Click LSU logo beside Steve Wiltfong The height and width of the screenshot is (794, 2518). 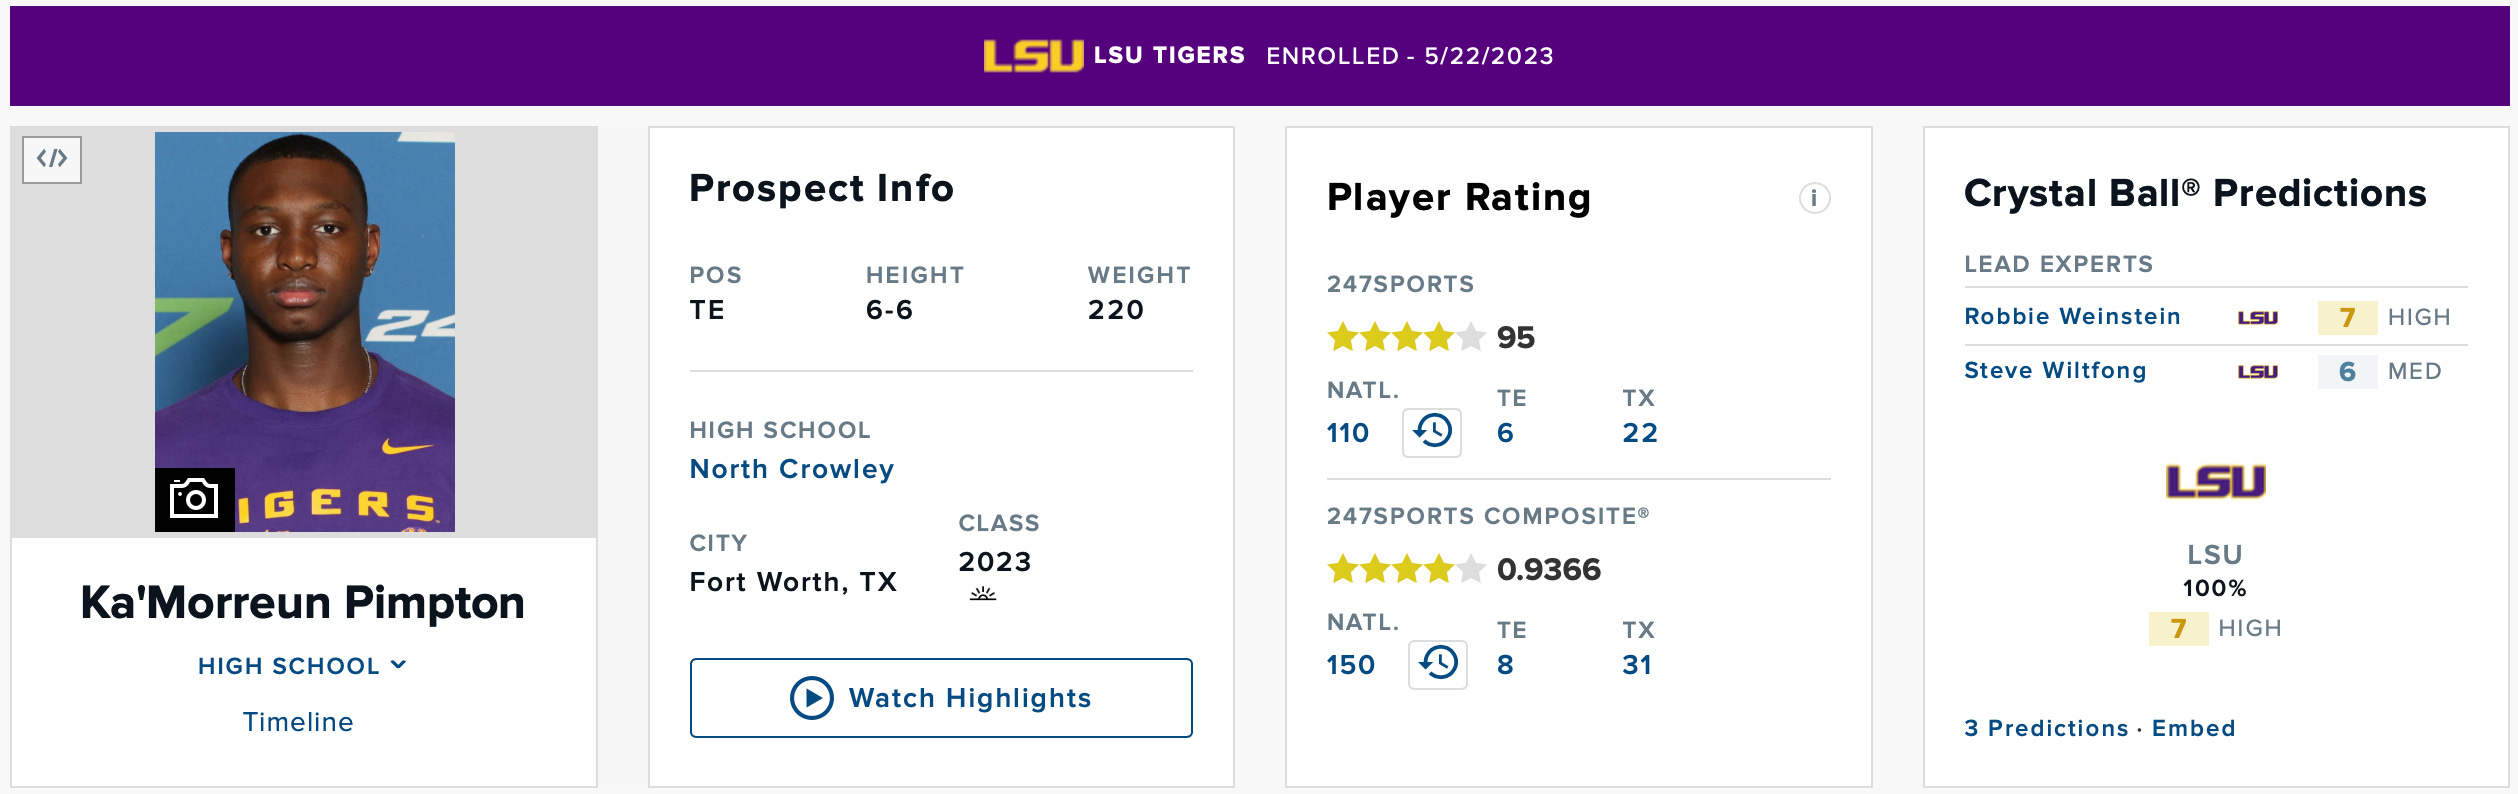coord(2257,372)
